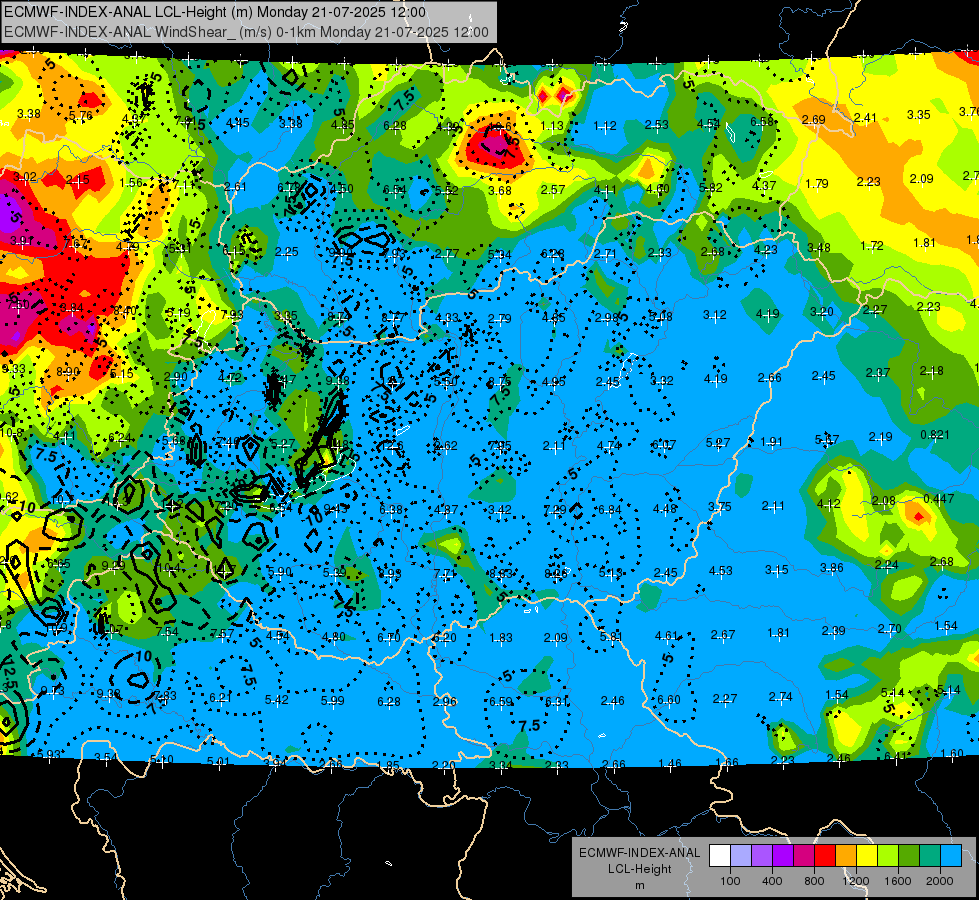
Task: Click the teal swatch in the legend
Action: (930, 856)
